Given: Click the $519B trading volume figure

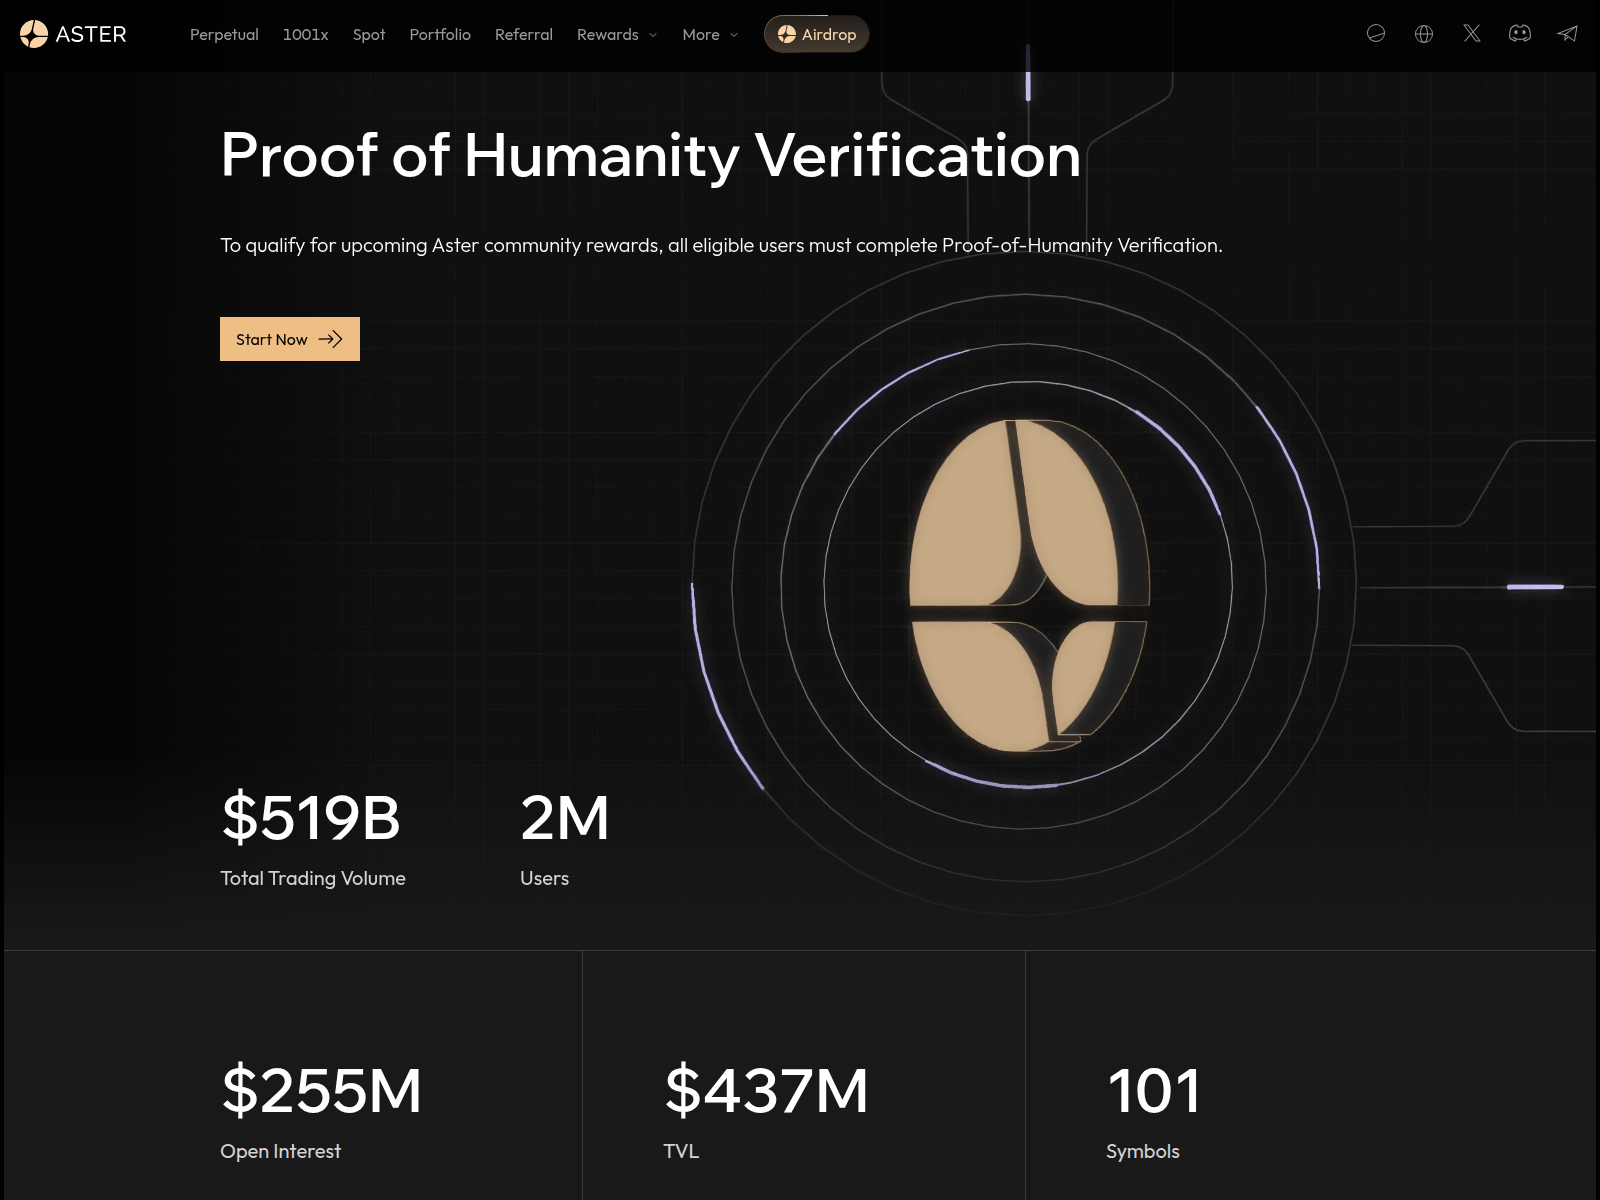Looking at the screenshot, I should pyautogui.click(x=311, y=818).
